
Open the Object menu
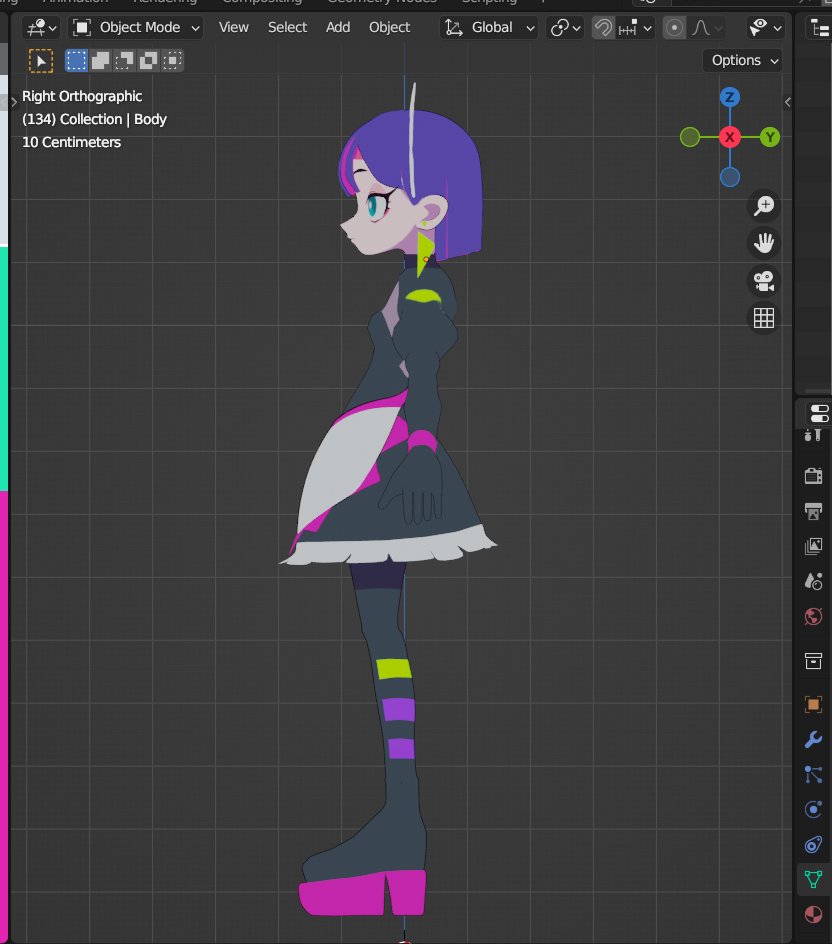pos(389,27)
